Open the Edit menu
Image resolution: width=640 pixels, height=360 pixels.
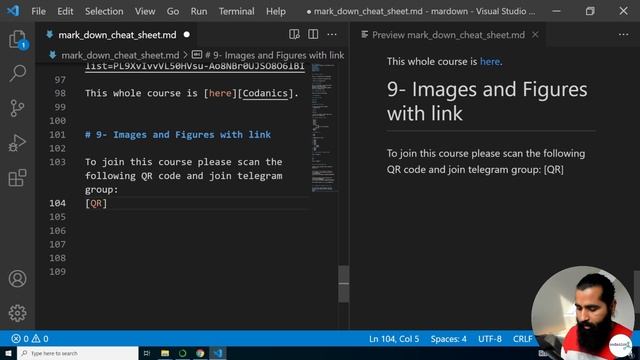tap(65, 11)
